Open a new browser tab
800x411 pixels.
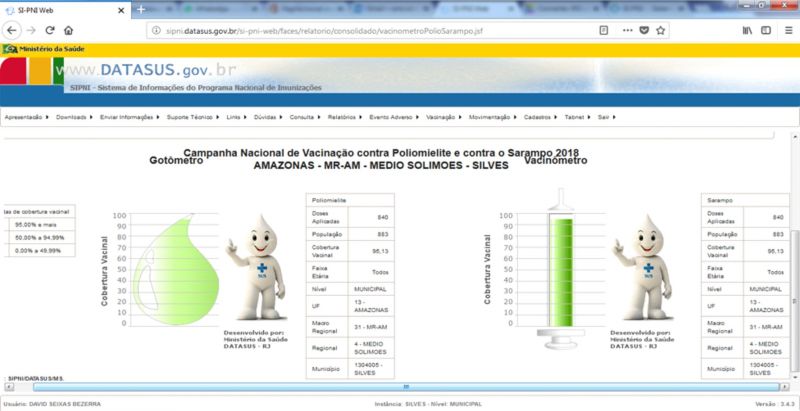coord(141,10)
